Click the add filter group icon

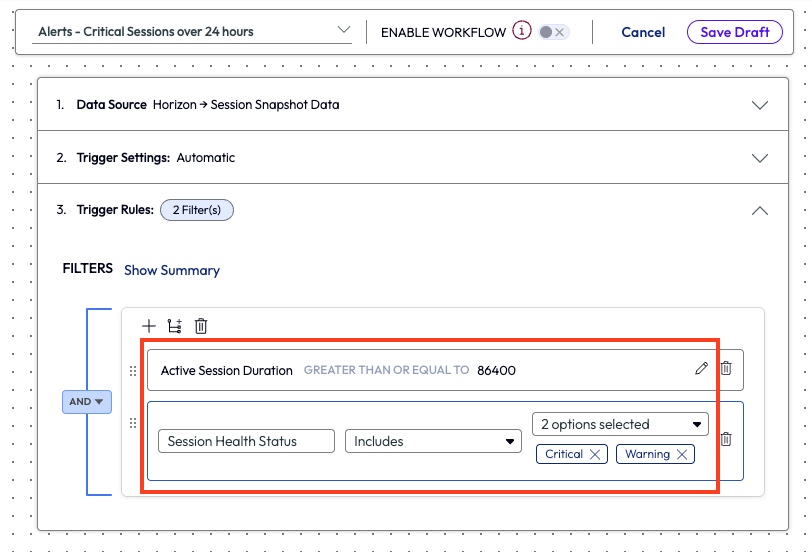(175, 326)
